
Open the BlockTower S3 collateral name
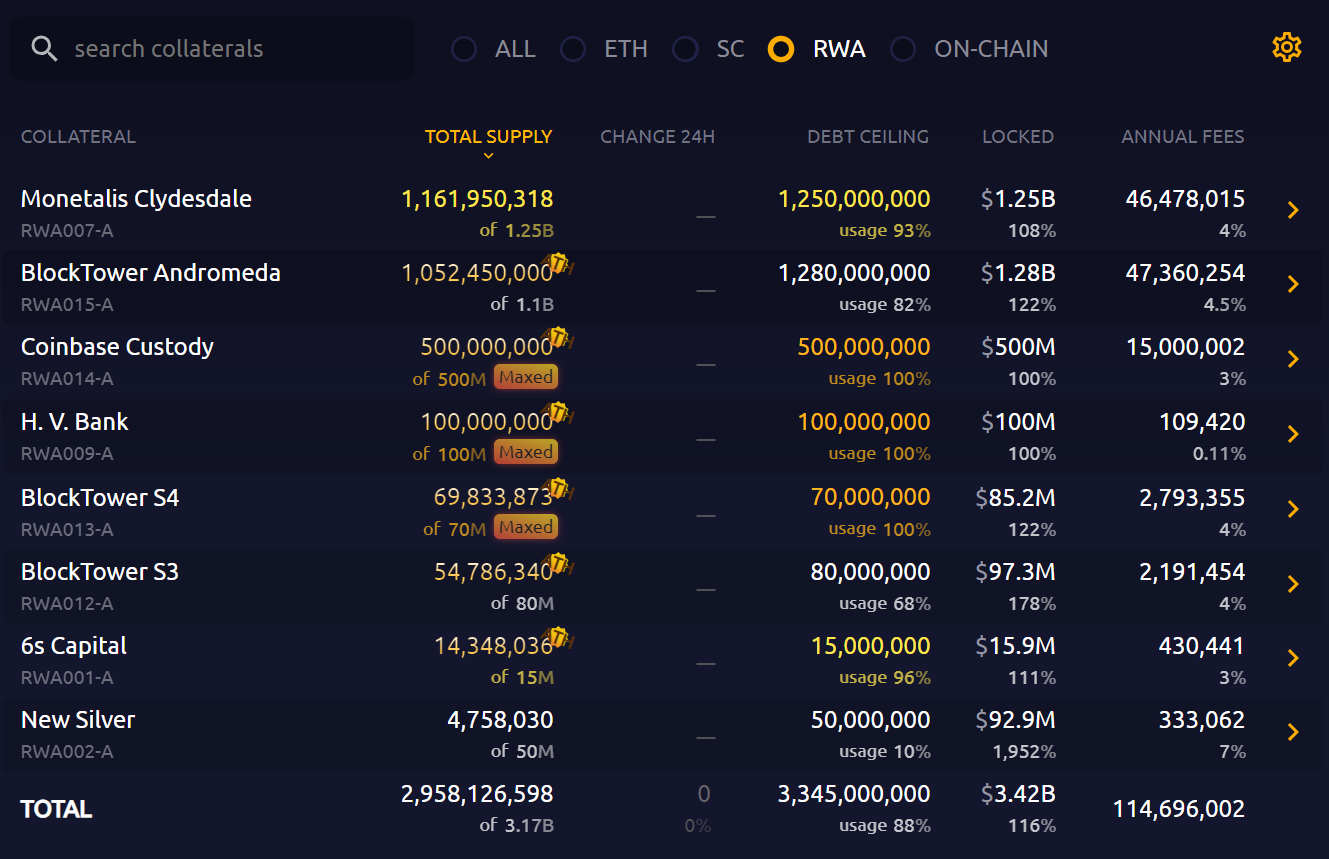[100, 572]
